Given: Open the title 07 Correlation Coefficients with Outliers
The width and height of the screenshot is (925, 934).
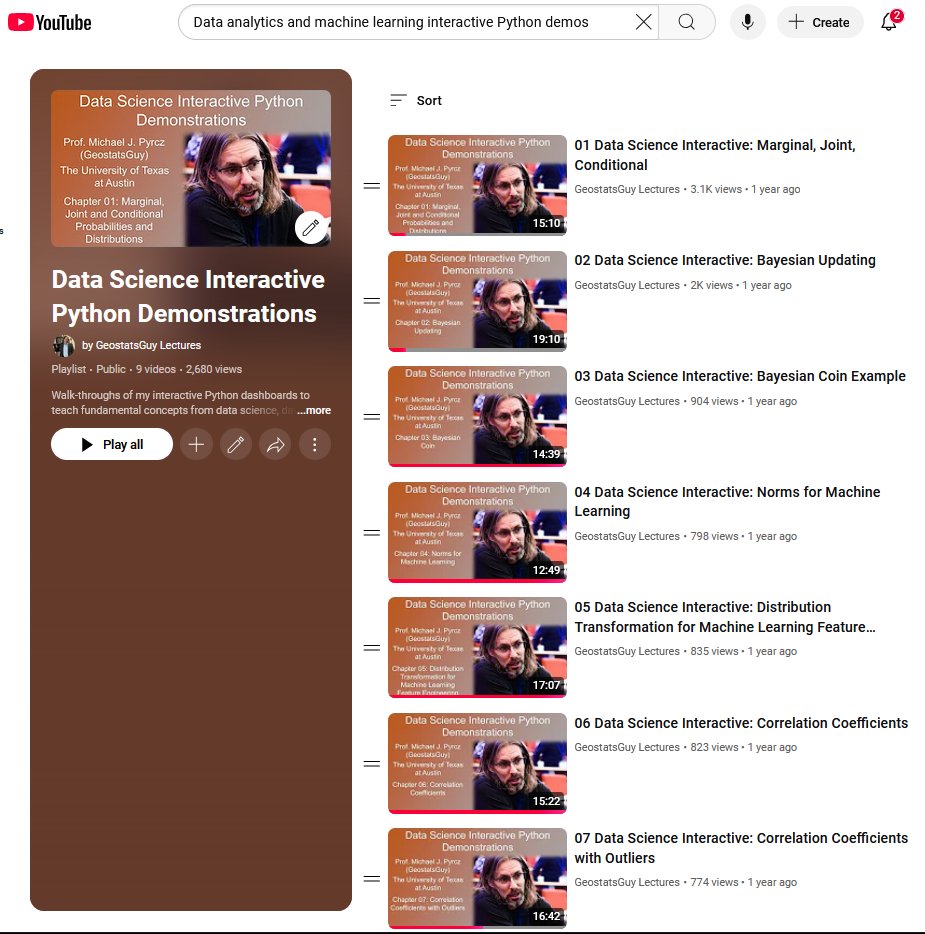Looking at the screenshot, I should 741,848.
